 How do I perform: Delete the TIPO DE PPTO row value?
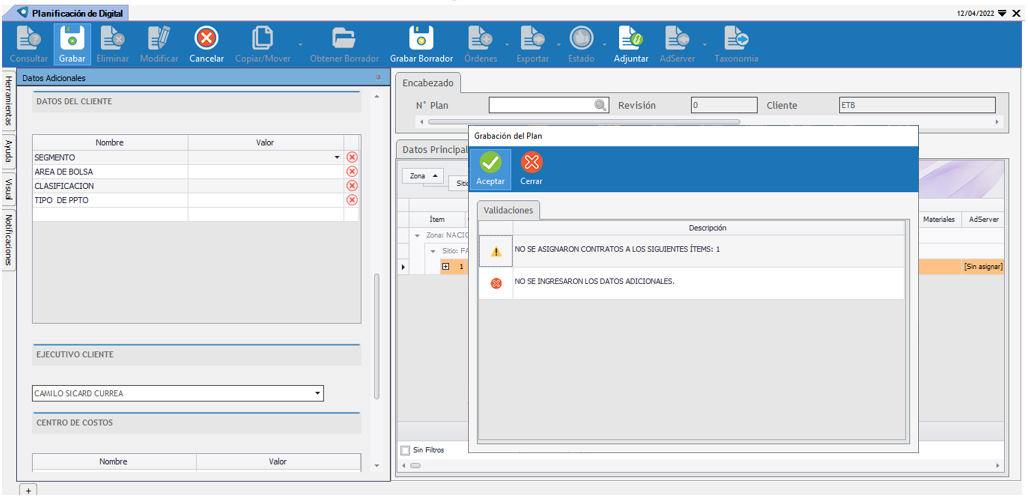point(351,200)
